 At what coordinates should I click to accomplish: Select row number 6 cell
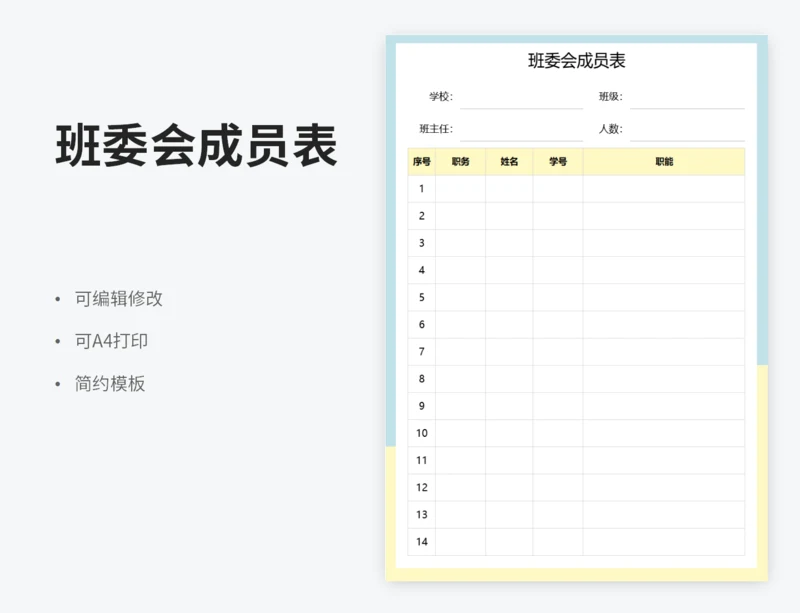tap(421, 325)
